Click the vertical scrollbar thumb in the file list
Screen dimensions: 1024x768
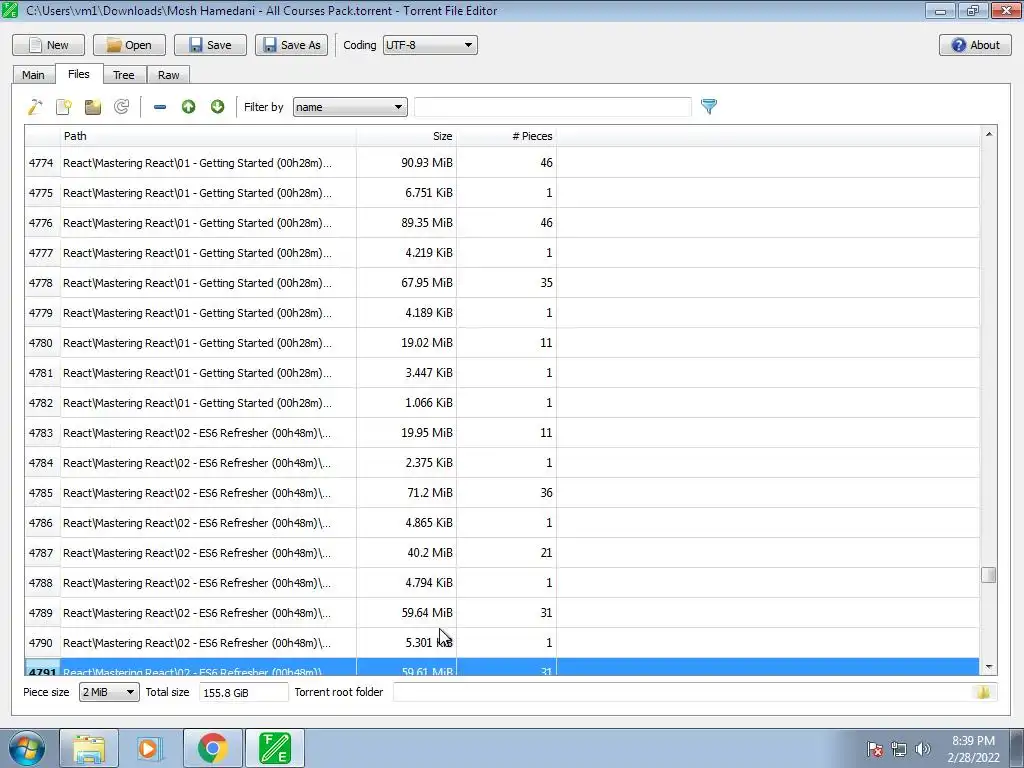[988, 575]
